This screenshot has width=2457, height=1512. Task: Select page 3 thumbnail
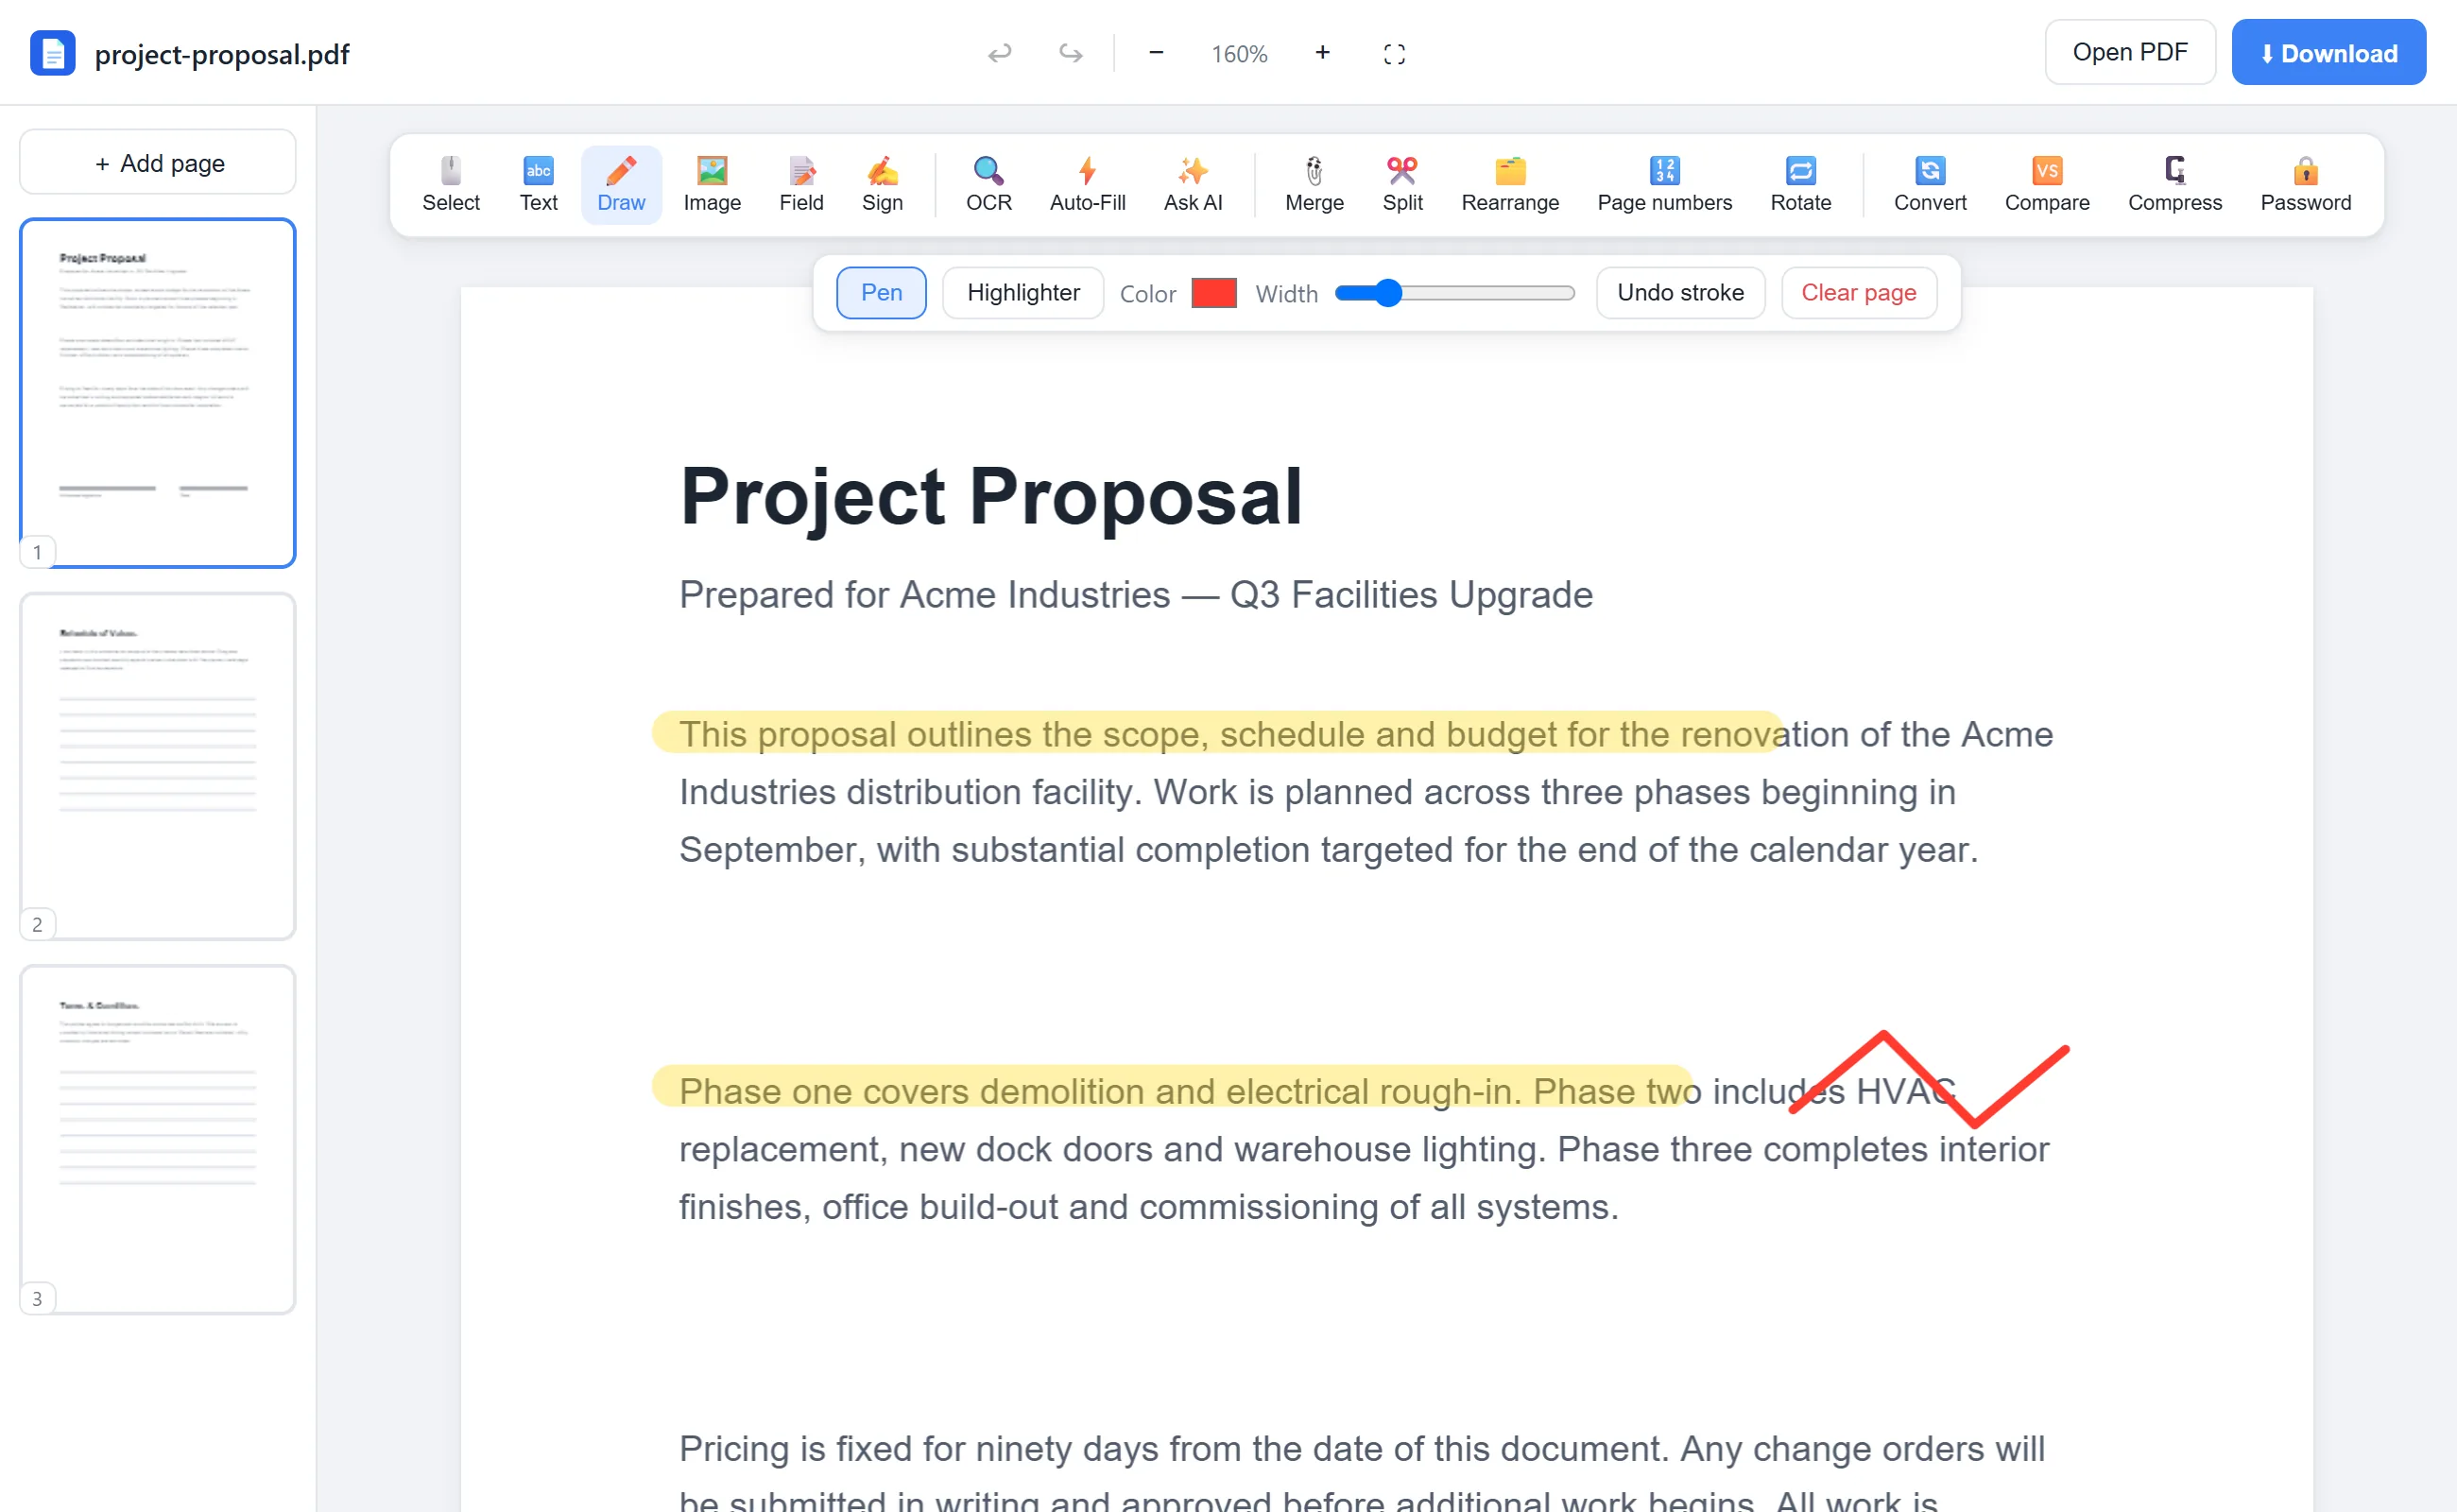pos(158,1139)
